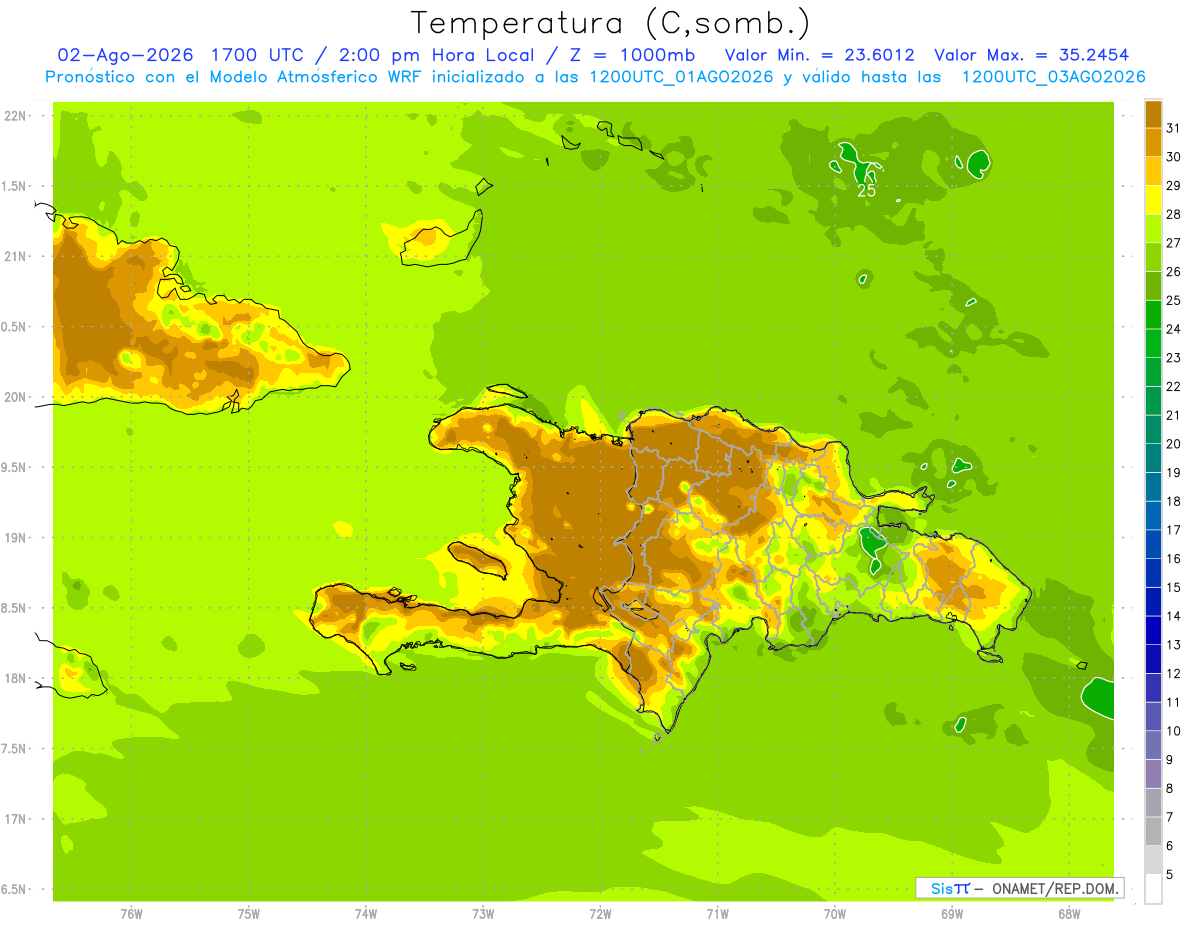Click the legend label '13'
This screenshot has width=1200, height=927.
(1174, 645)
